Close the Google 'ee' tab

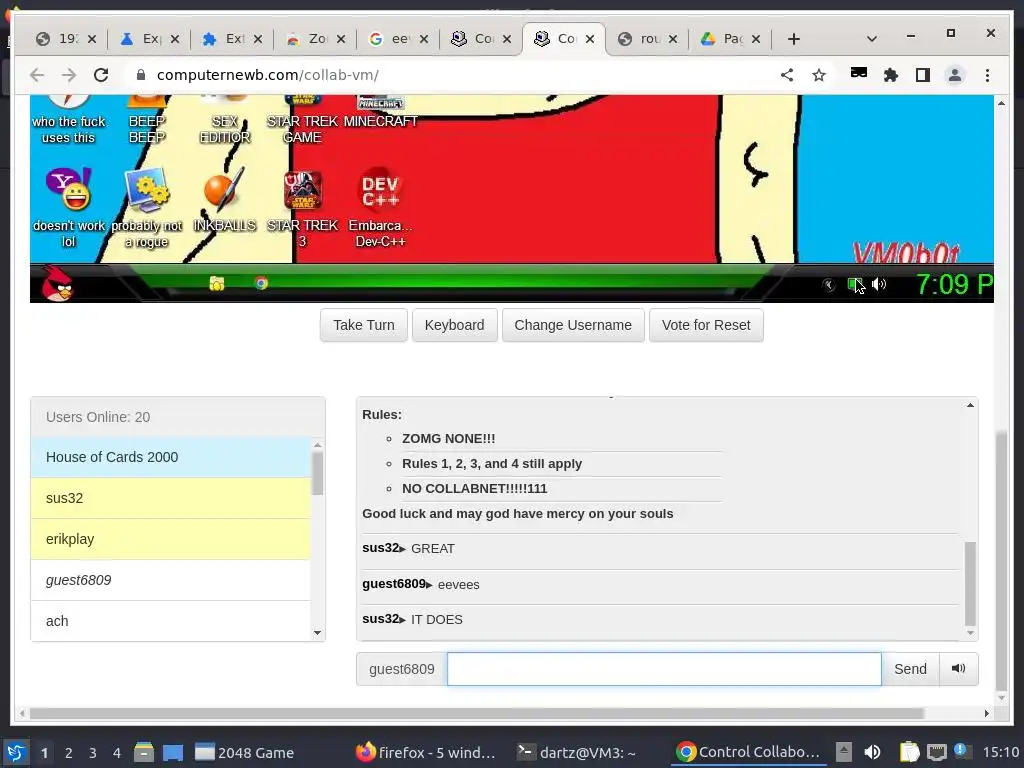424,39
